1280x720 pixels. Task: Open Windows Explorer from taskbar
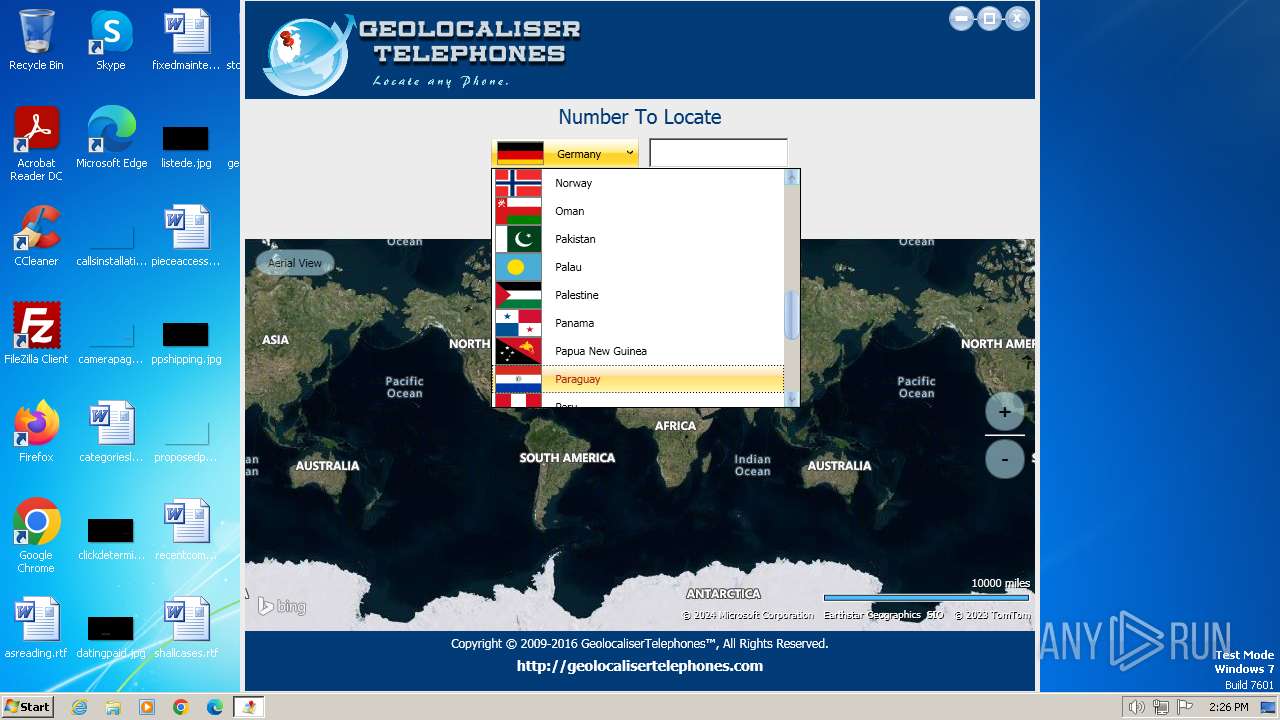[113, 707]
